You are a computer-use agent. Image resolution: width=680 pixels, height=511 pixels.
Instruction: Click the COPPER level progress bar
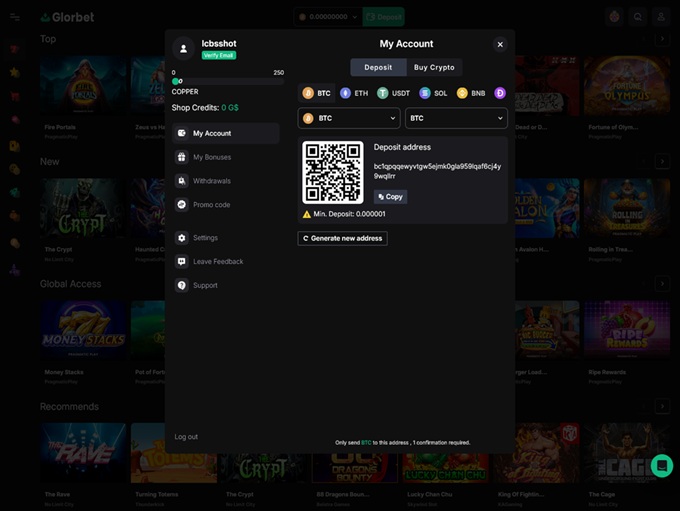click(x=228, y=81)
